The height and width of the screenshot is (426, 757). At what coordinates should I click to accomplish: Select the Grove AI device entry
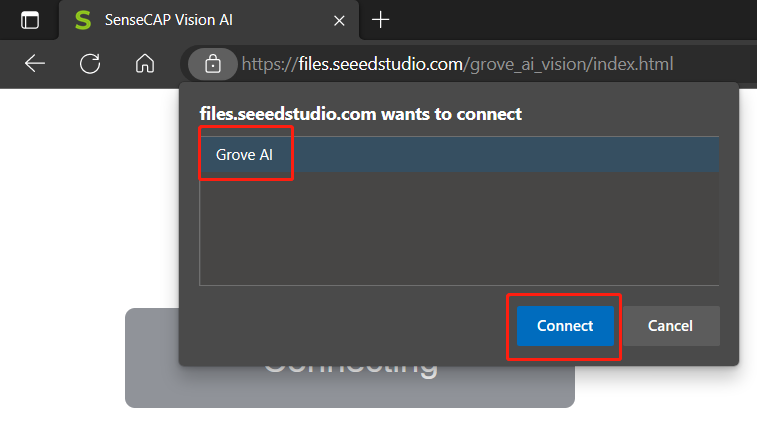(245, 155)
